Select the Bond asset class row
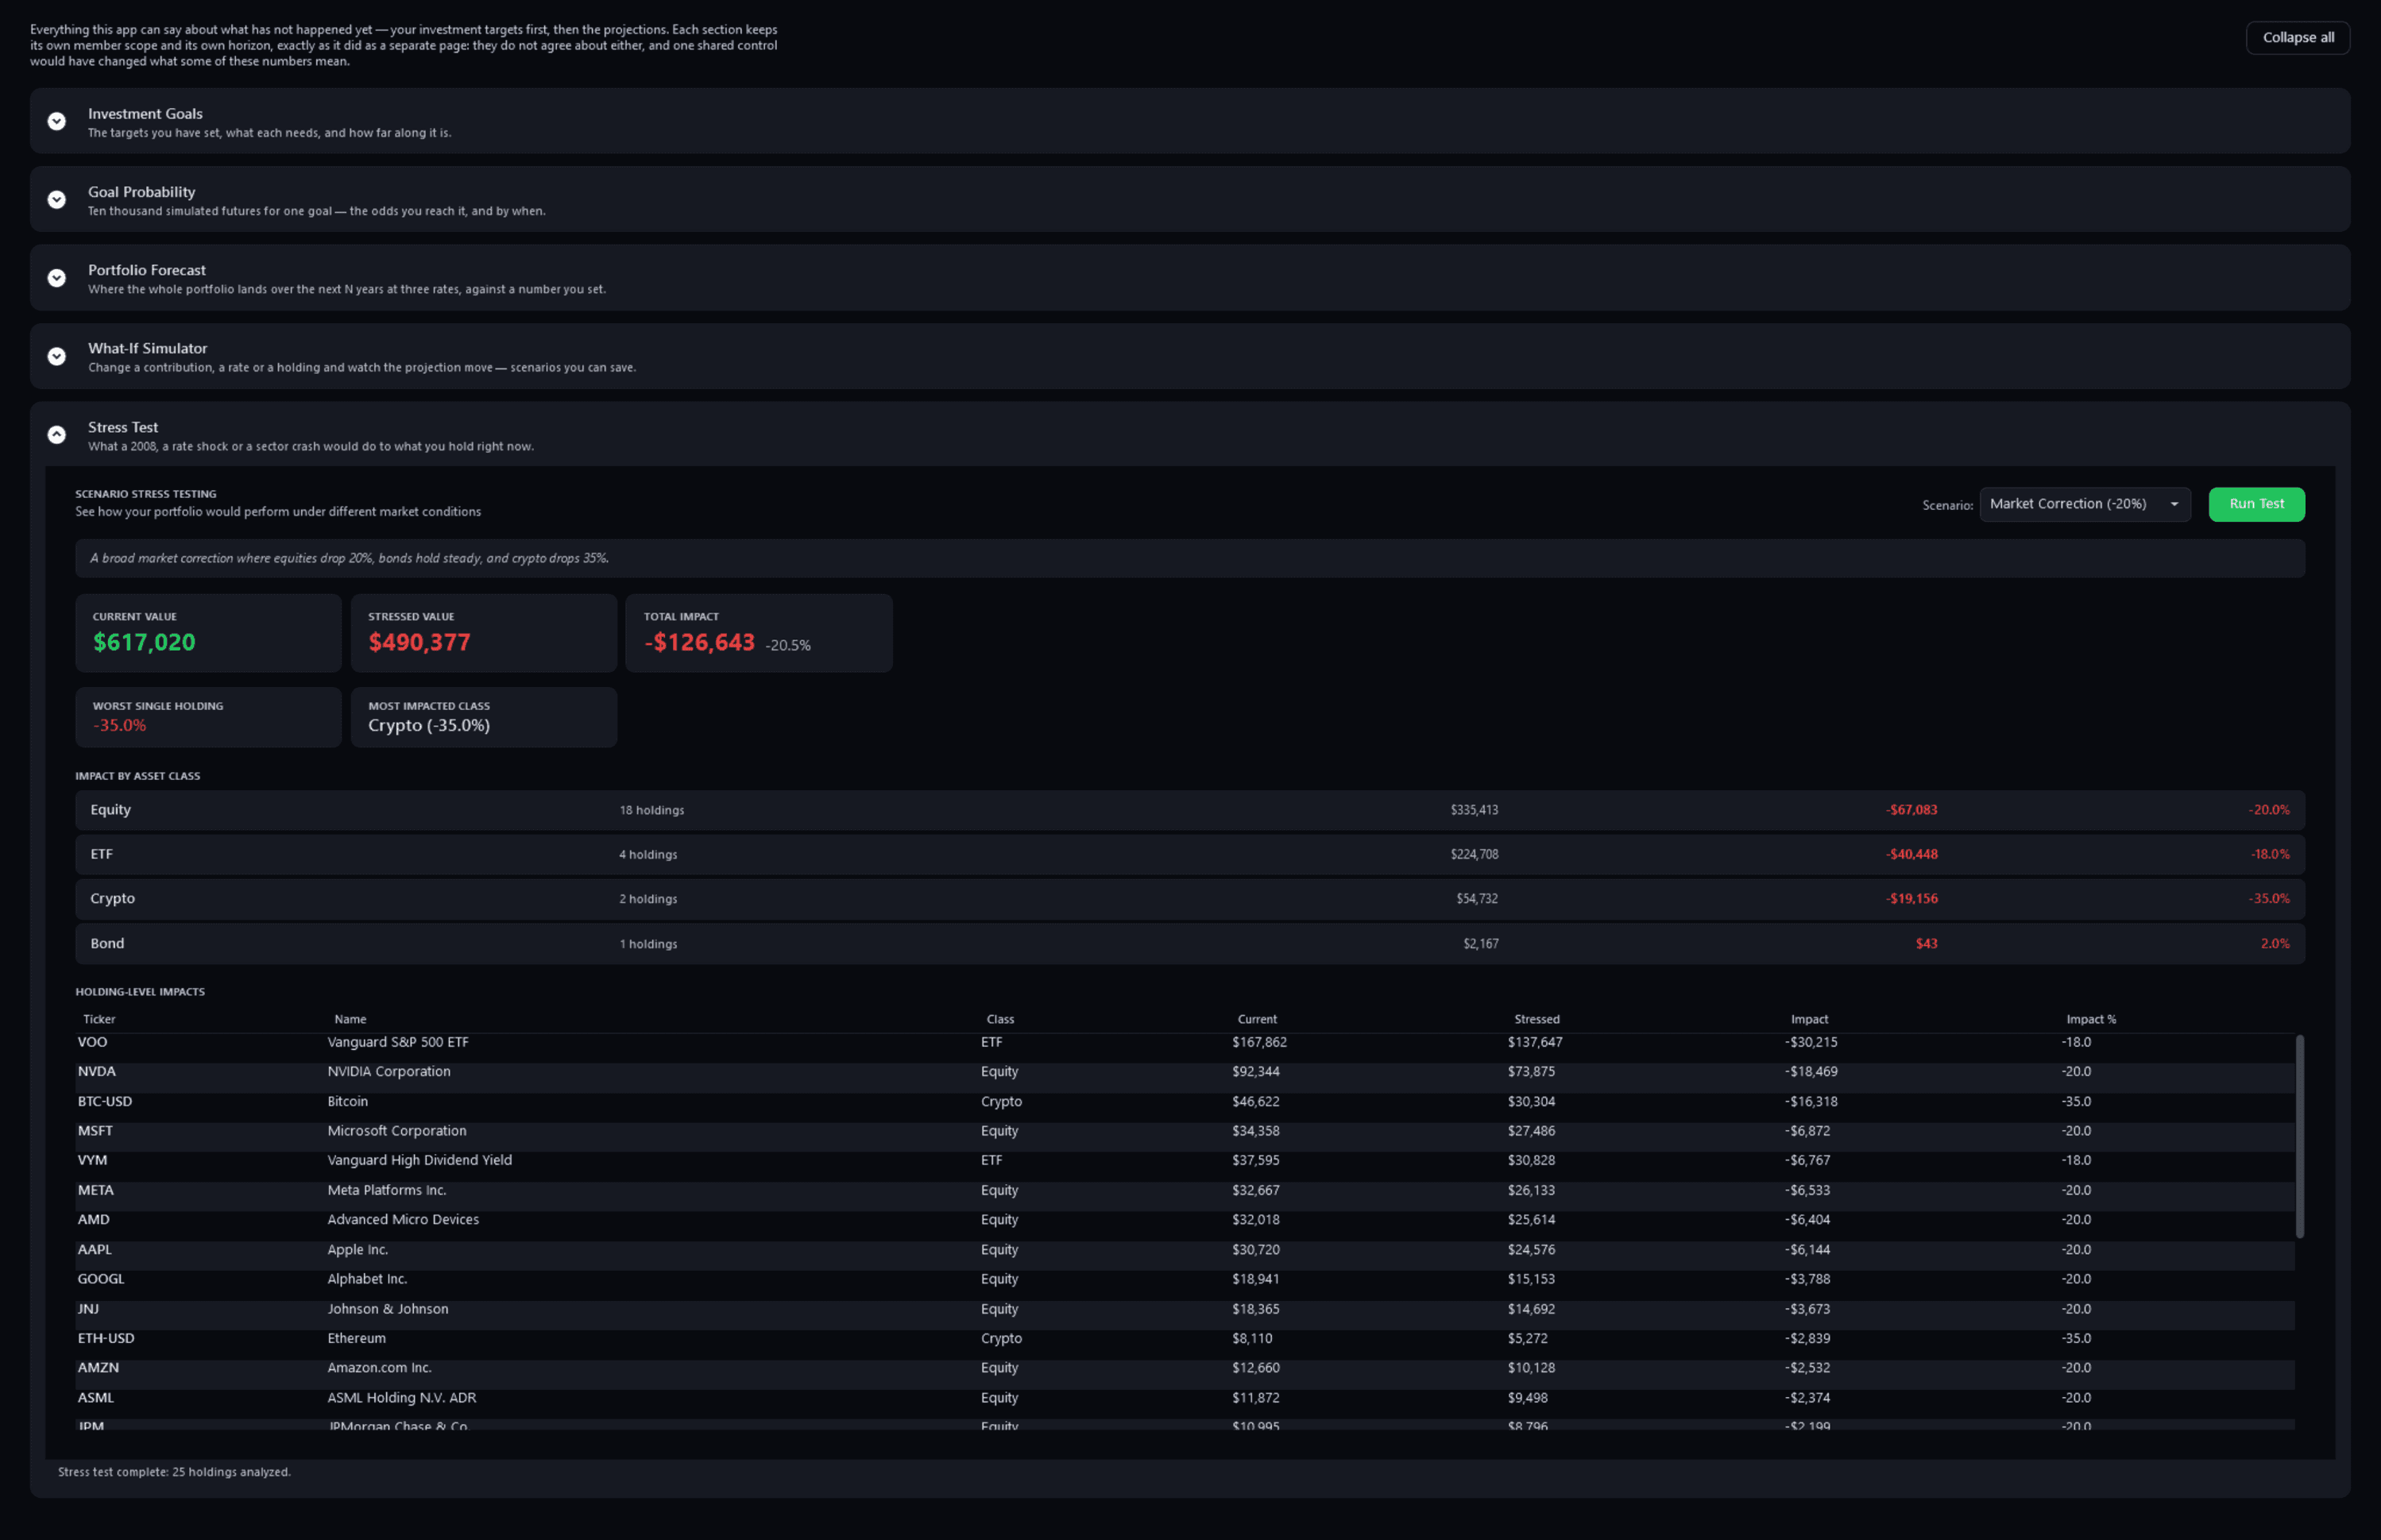2381x1540 pixels. tap(1189, 943)
